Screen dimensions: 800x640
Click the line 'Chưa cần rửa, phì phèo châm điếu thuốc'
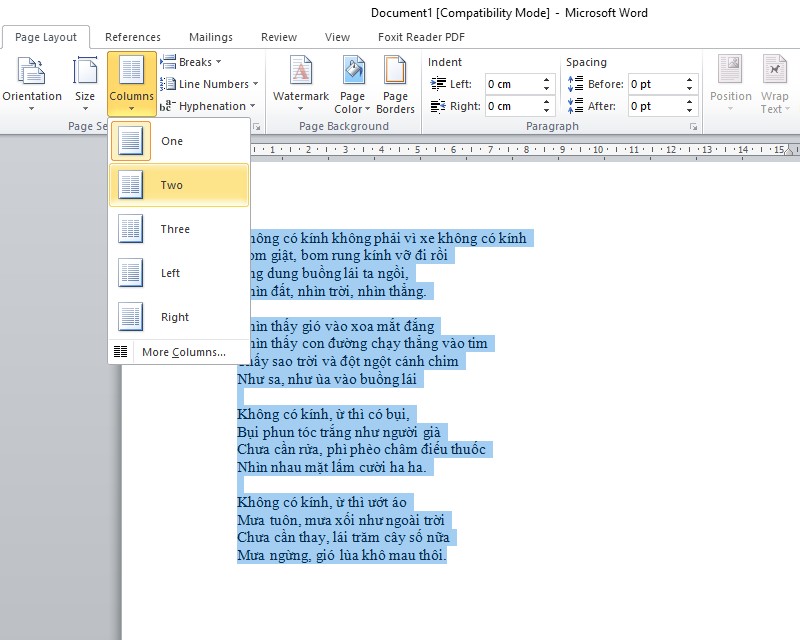click(x=362, y=450)
